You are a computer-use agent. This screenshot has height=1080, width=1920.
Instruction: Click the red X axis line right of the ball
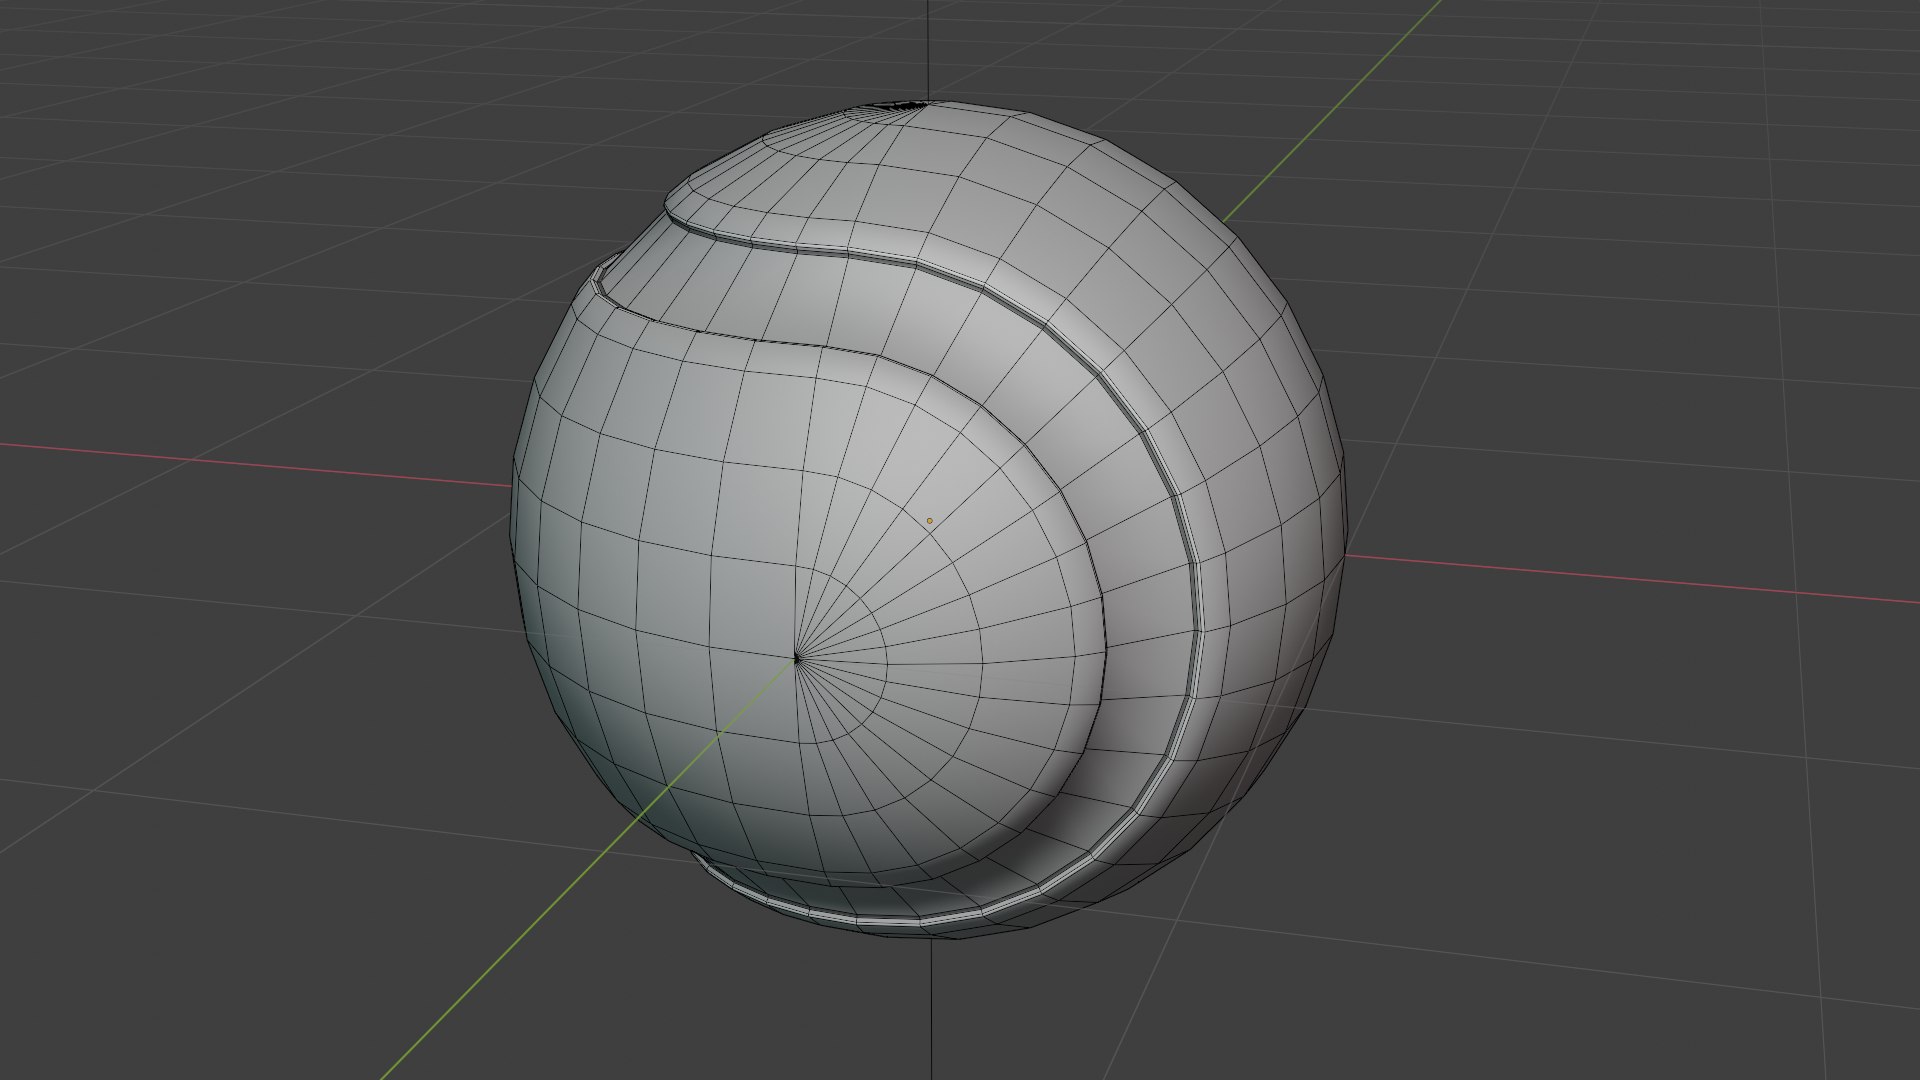click(1630, 578)
